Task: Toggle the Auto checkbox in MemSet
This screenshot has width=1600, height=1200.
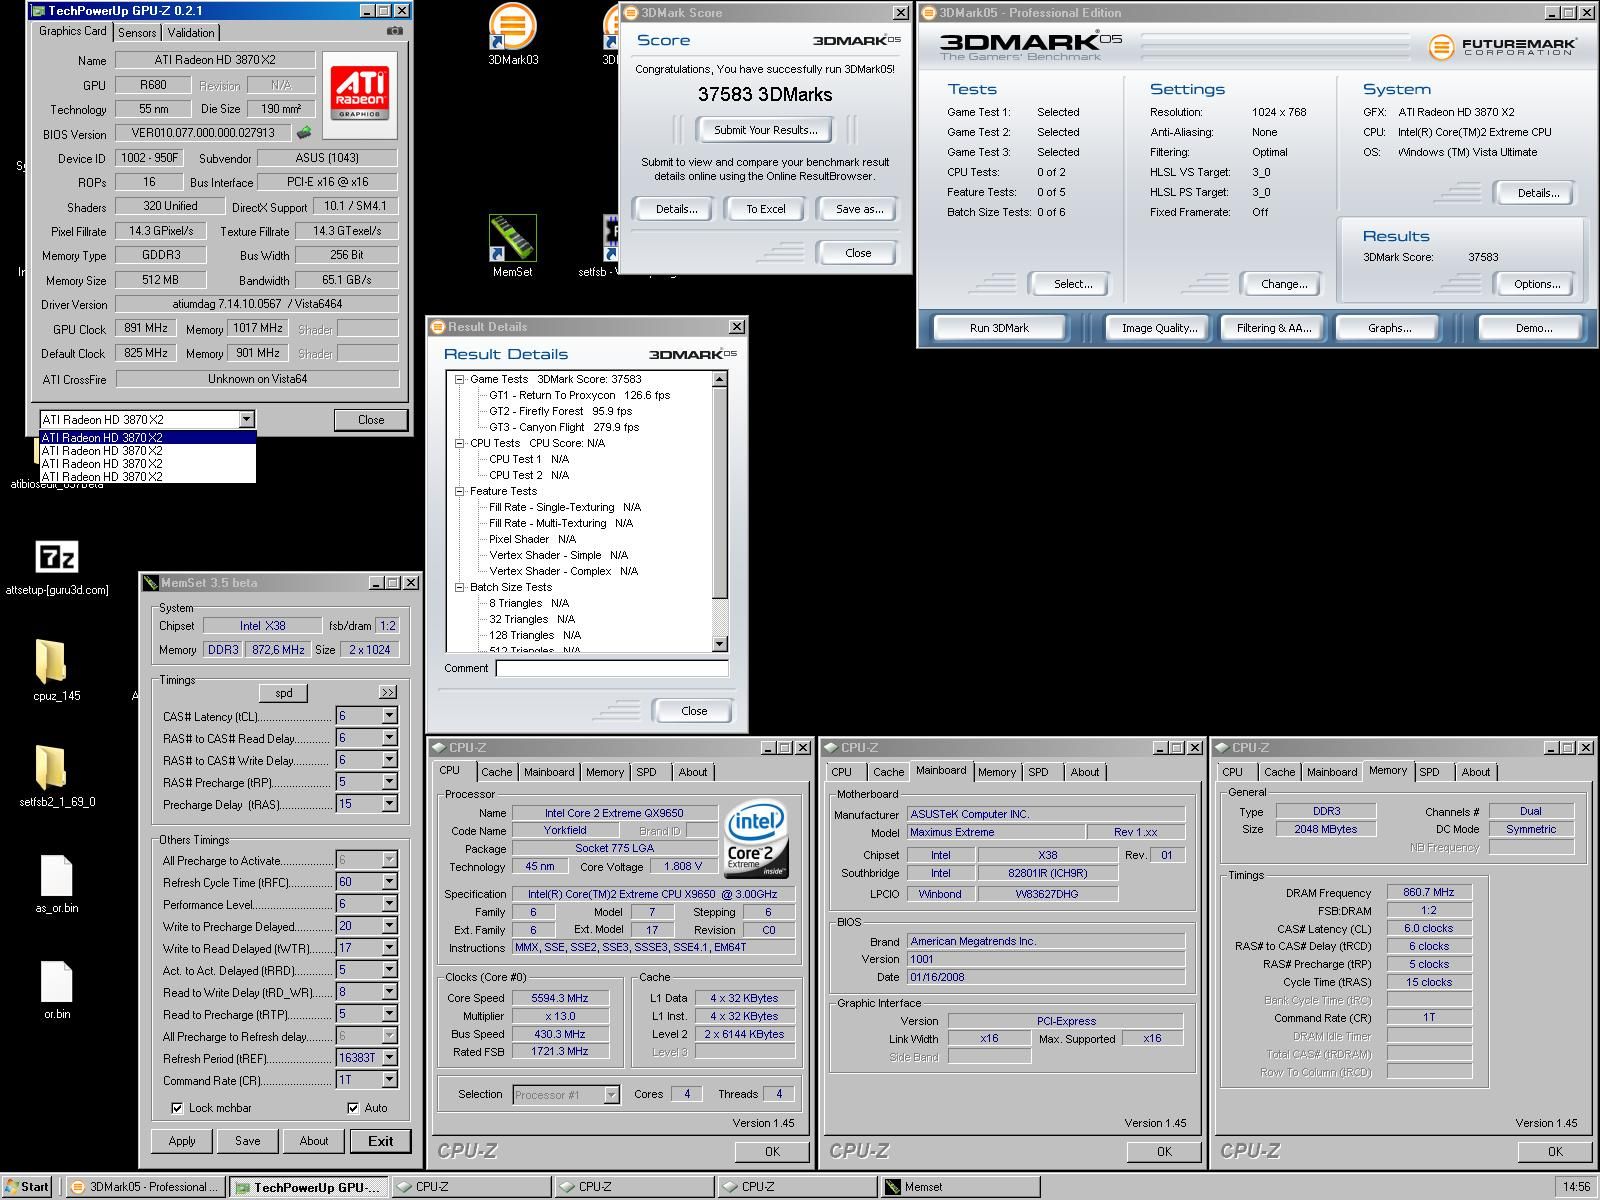Action: tap(353, 1108)
